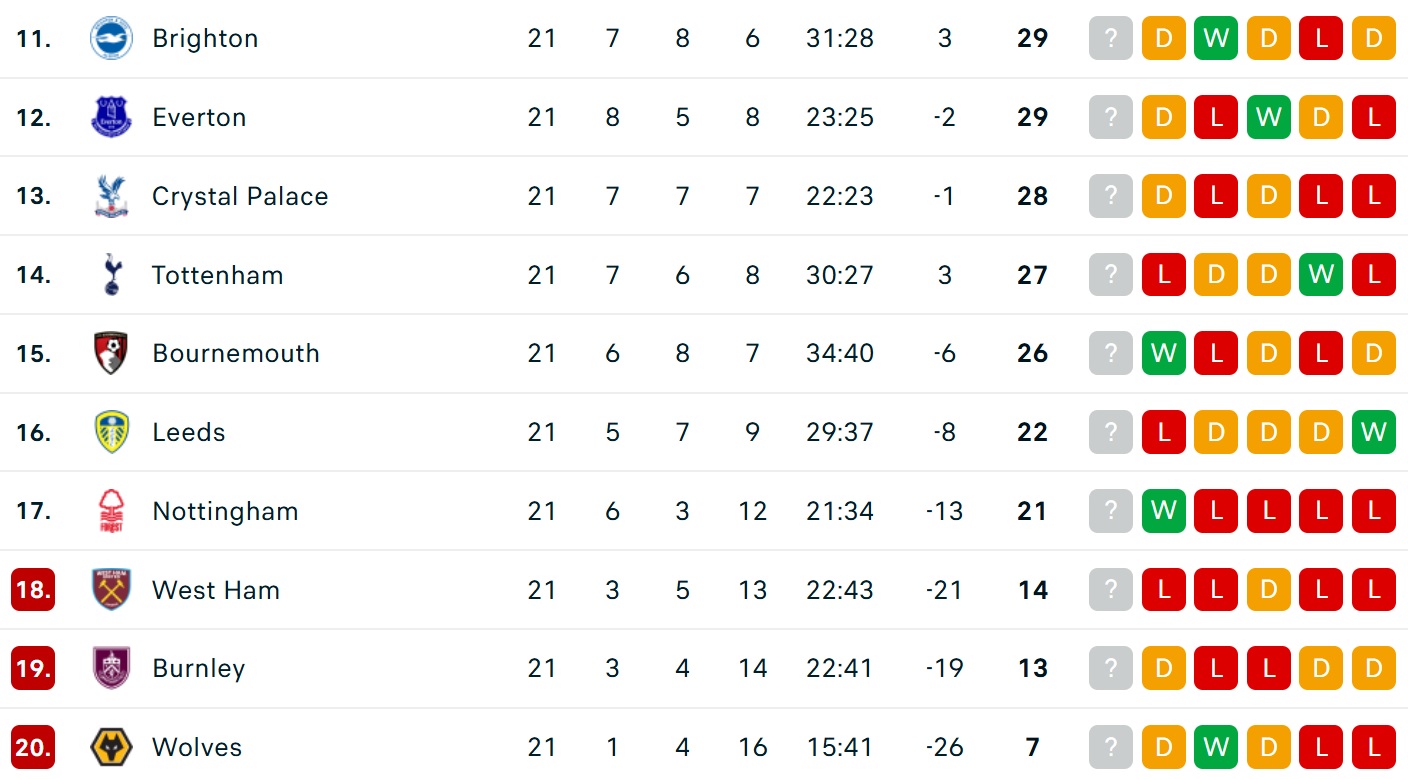
Task: Click the Leeds club crest
Action: [111, 432]
